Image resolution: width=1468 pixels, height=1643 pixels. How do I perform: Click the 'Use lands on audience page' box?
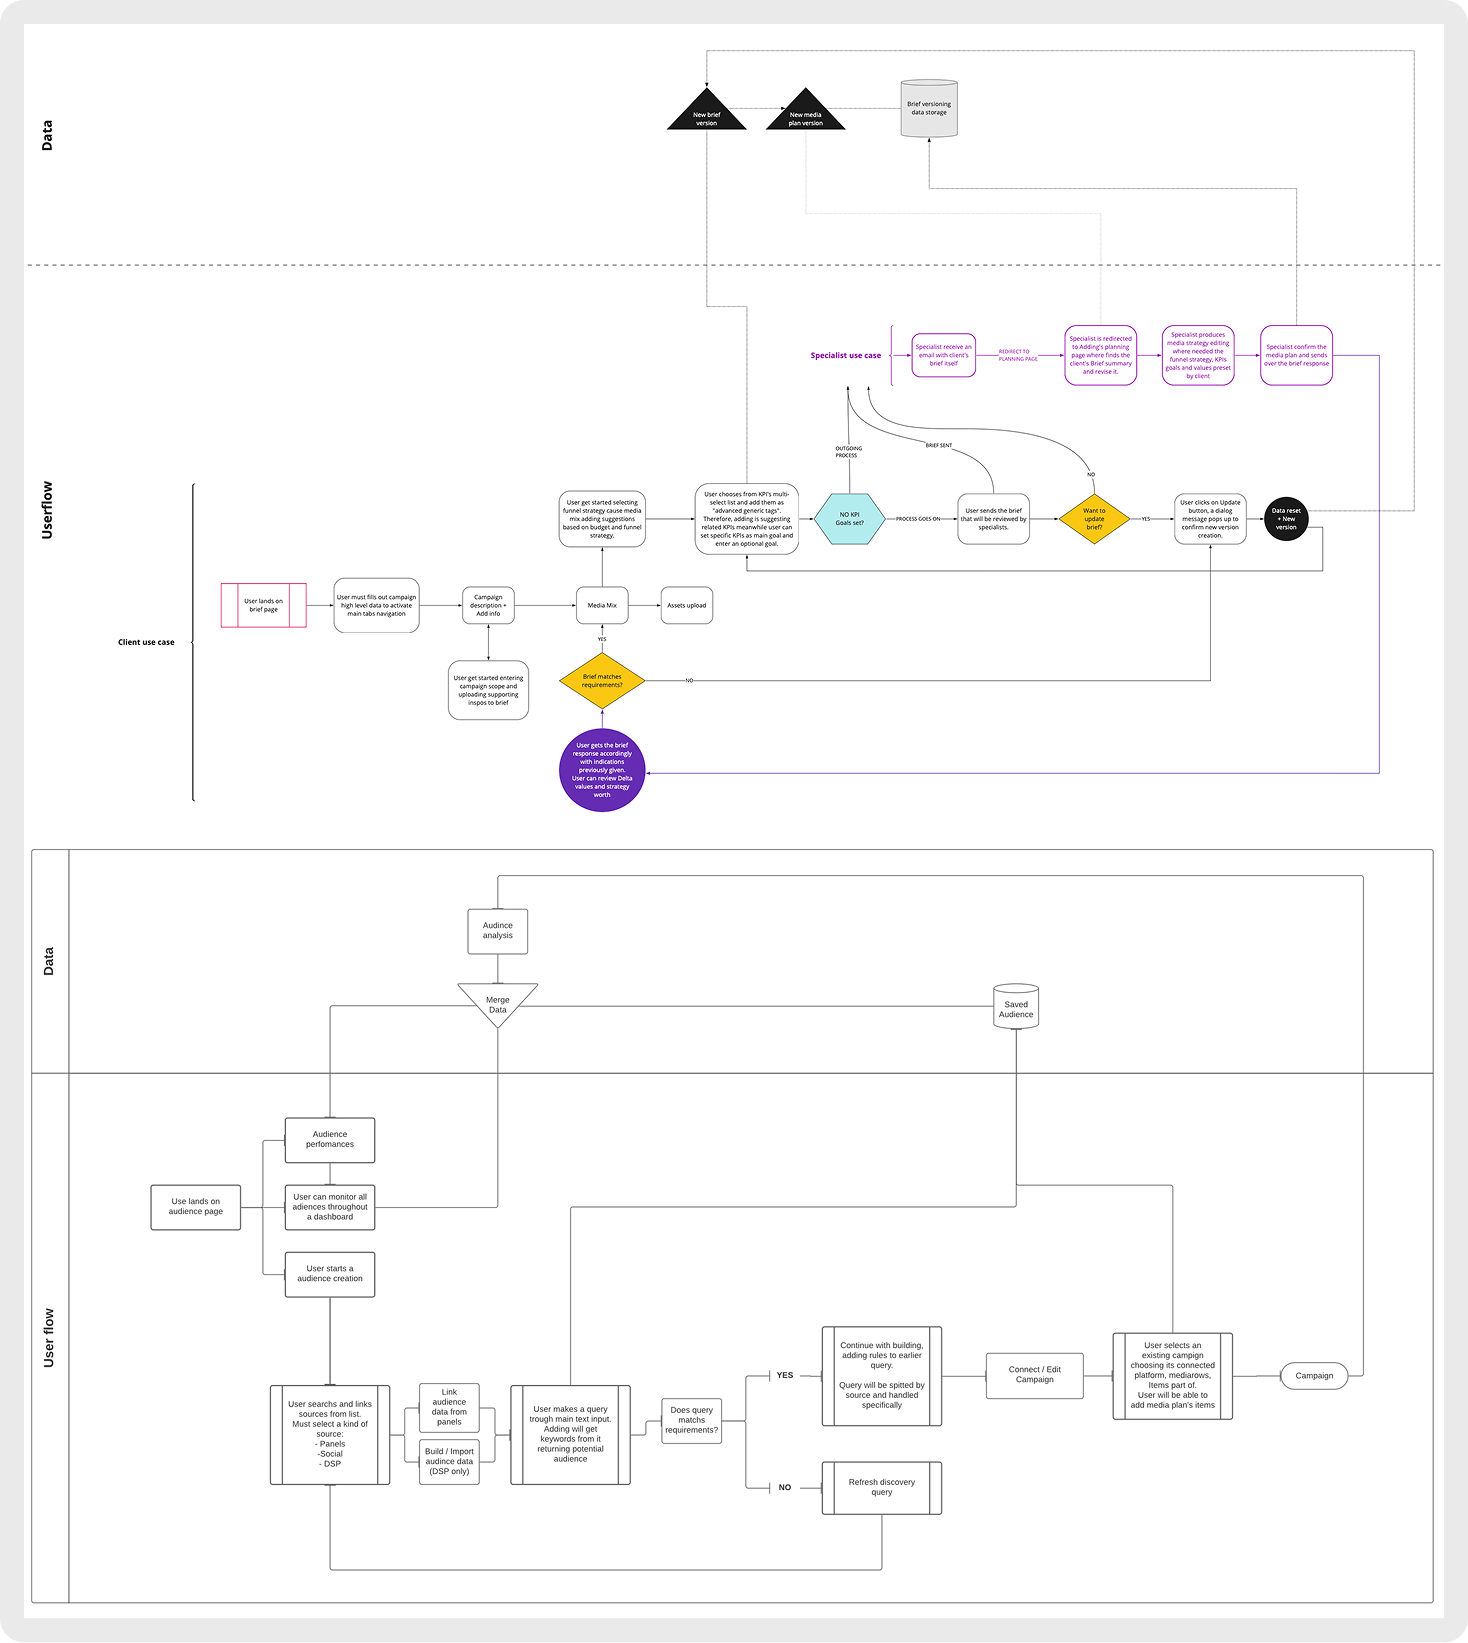196,1207
